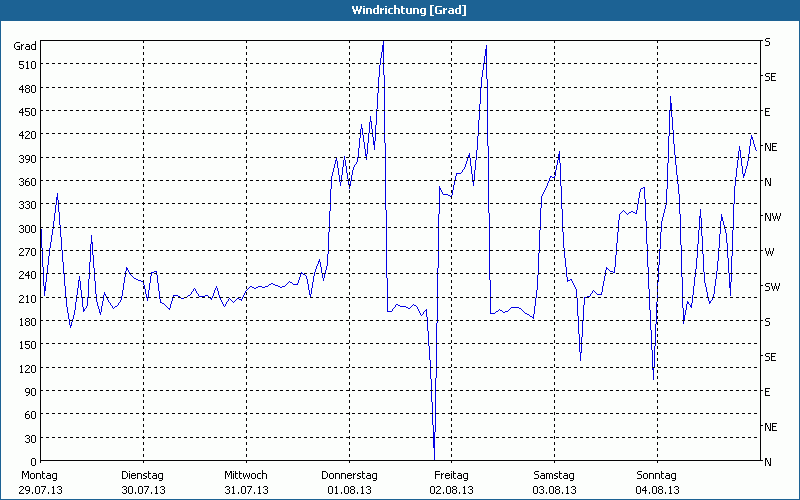Select the 'W' compass label
This screenshot has width=800, height=500.
click(x=769, y=252)
